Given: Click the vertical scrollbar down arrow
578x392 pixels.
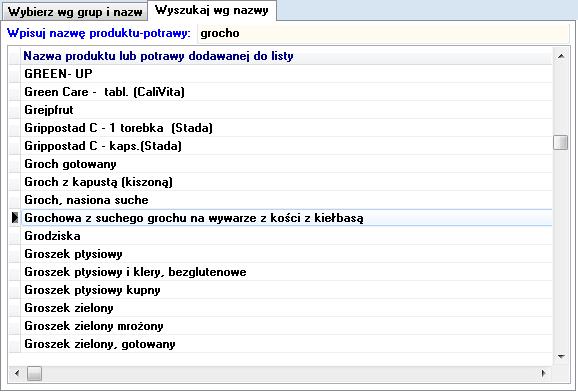Looking at the screenshot, I should (x=561, y=357).
